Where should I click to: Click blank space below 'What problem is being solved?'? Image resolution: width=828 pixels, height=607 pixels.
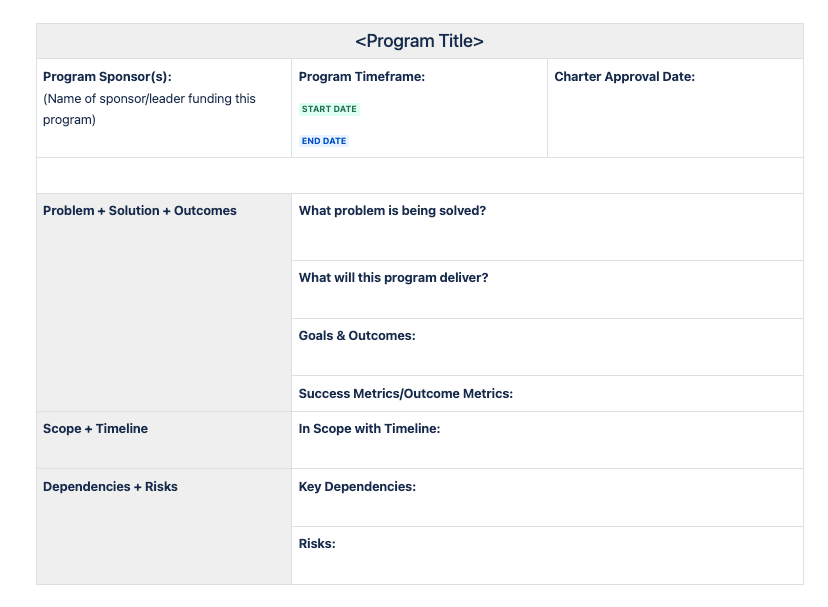click(x=547, y=240)
